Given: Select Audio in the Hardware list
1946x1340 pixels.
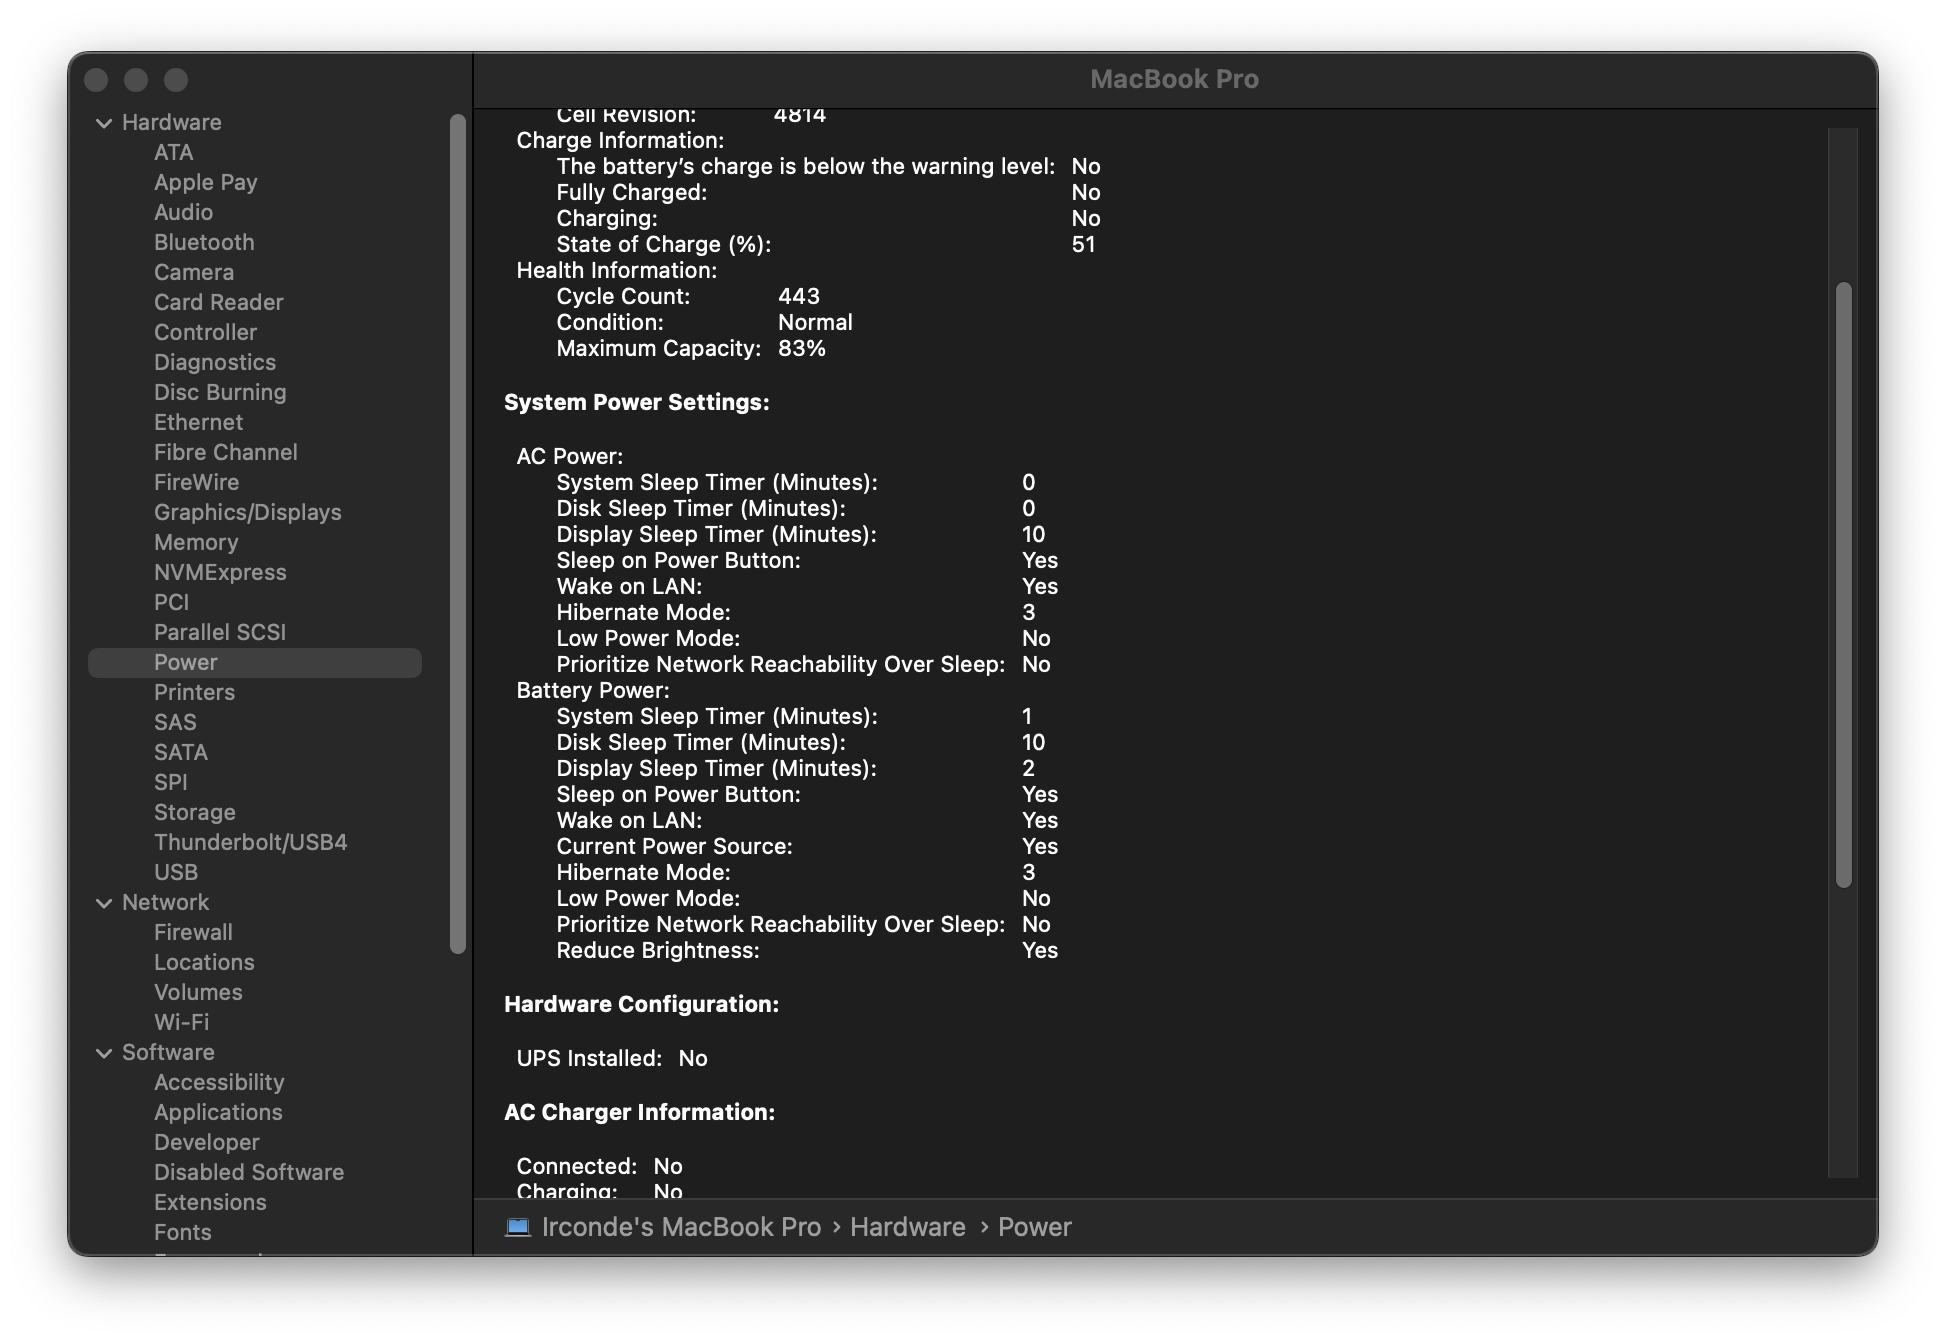Looking at the screenshot, I should click(183, 212).
